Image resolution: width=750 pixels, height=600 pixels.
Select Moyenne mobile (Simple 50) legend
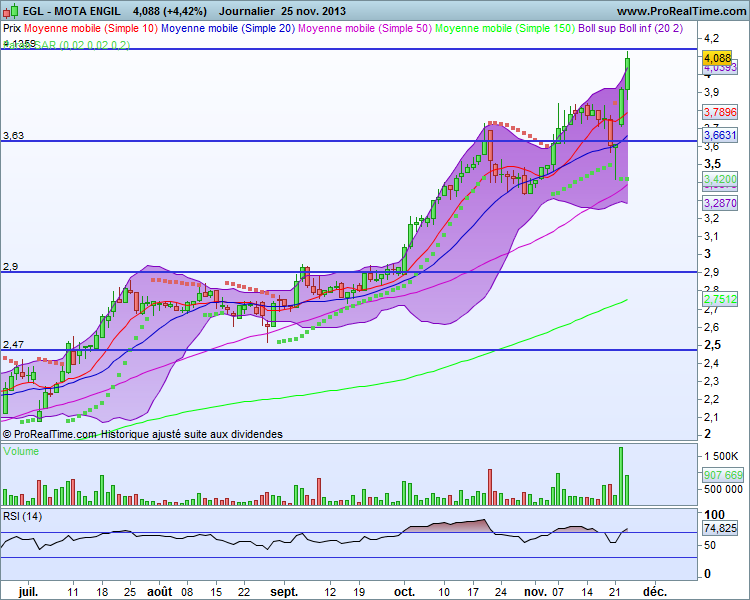[x=365, y=28]
